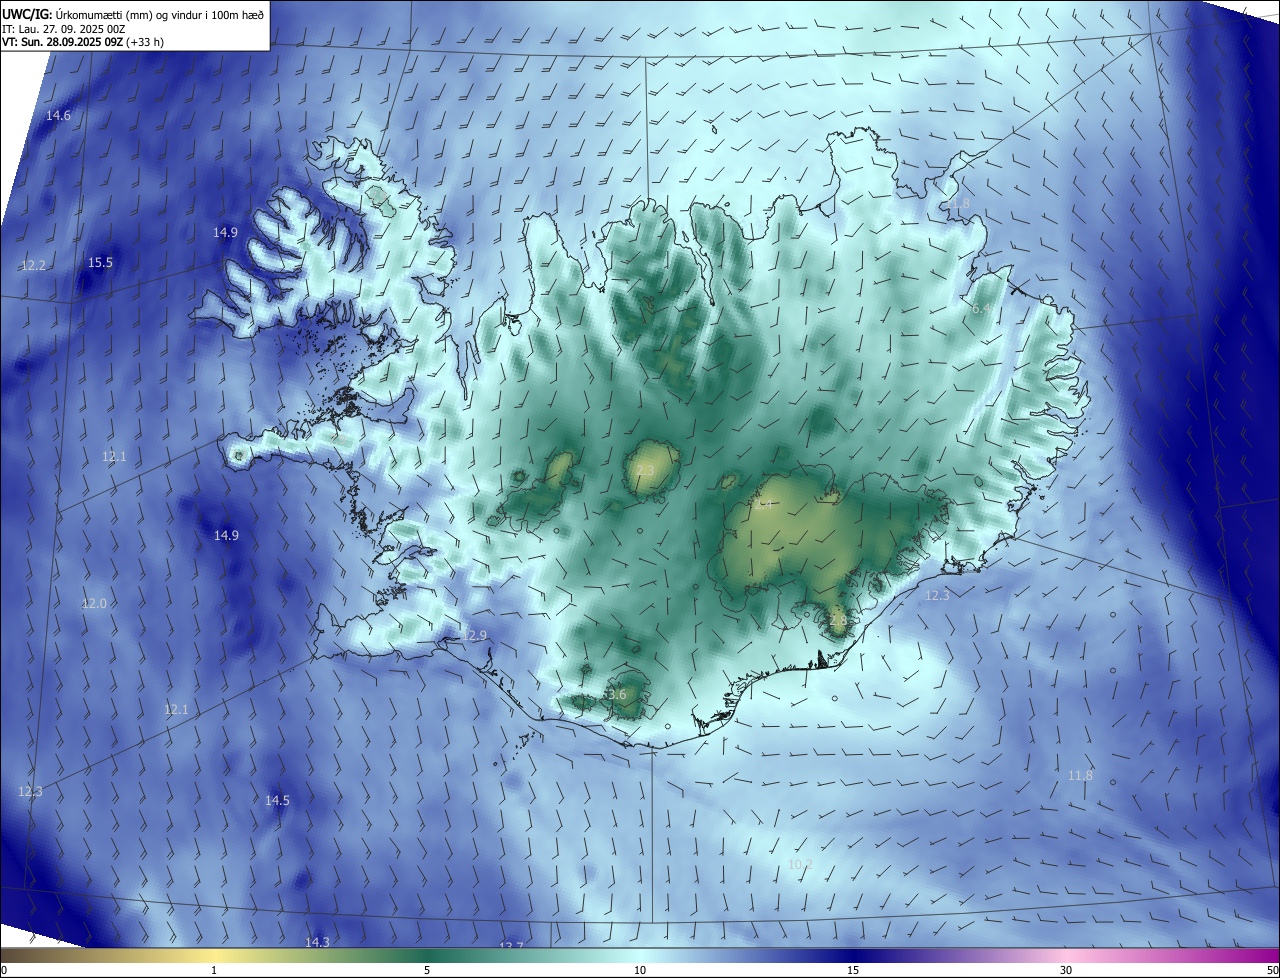Image resolution: width=1280 pixels, height=978 pixels.
Task: Click the 2.3 value label on the central glacier
Action: (645, 471)
